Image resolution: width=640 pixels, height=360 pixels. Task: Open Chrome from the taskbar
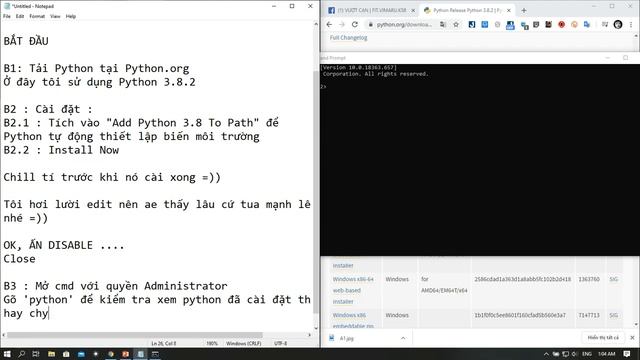(x=111, y=354)
